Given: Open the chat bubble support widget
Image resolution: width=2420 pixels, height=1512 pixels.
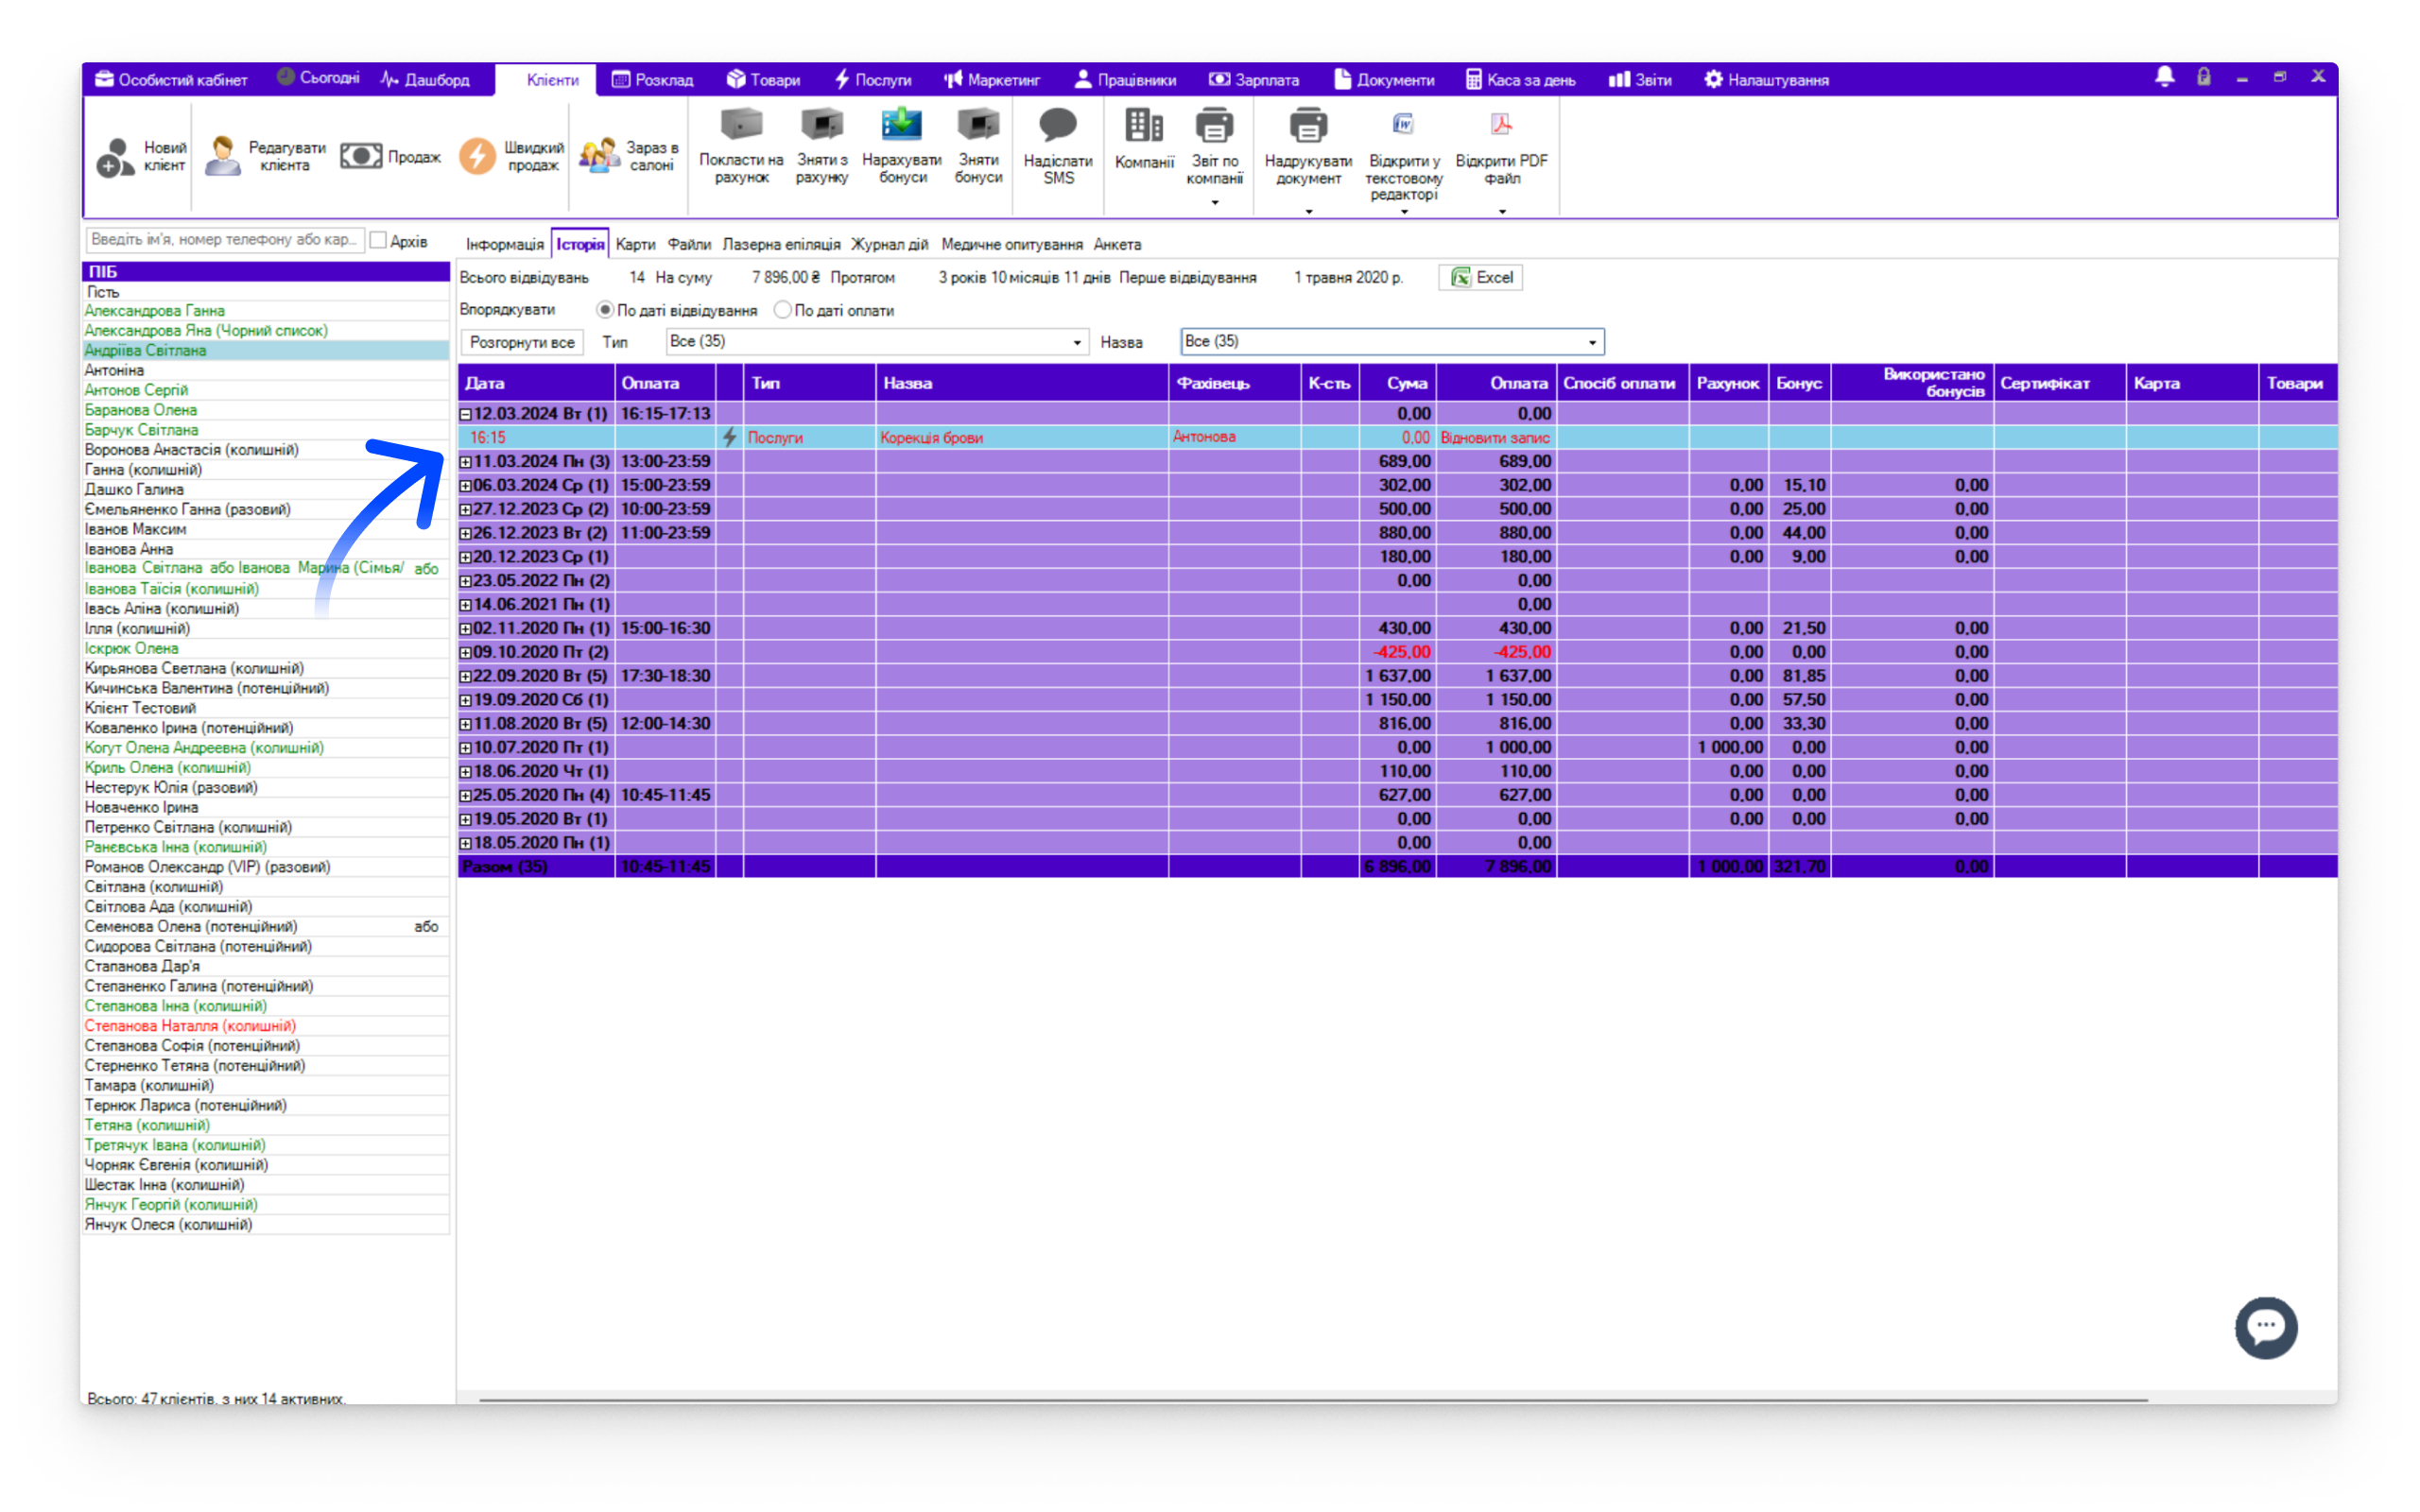Looking at the screenshot, I should coord(2266,1327).
